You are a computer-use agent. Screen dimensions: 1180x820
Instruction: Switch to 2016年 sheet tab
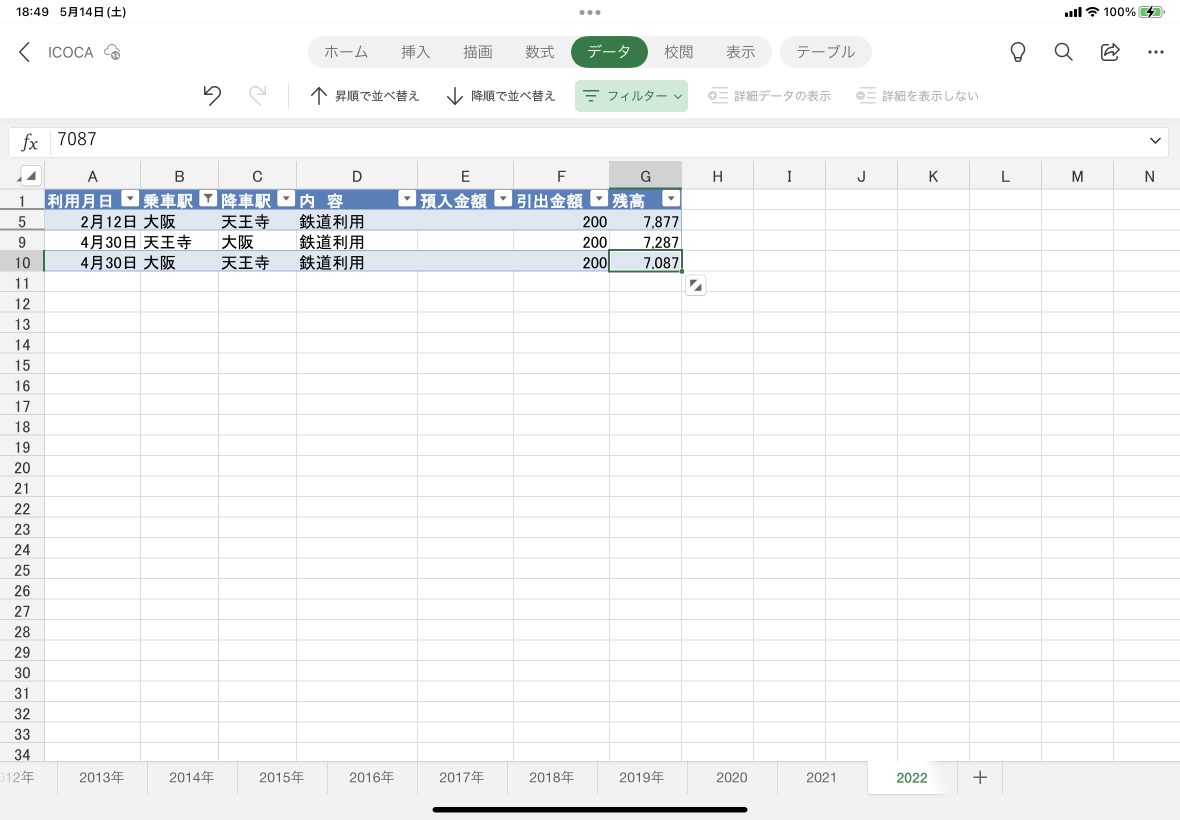tap(372, 777)
